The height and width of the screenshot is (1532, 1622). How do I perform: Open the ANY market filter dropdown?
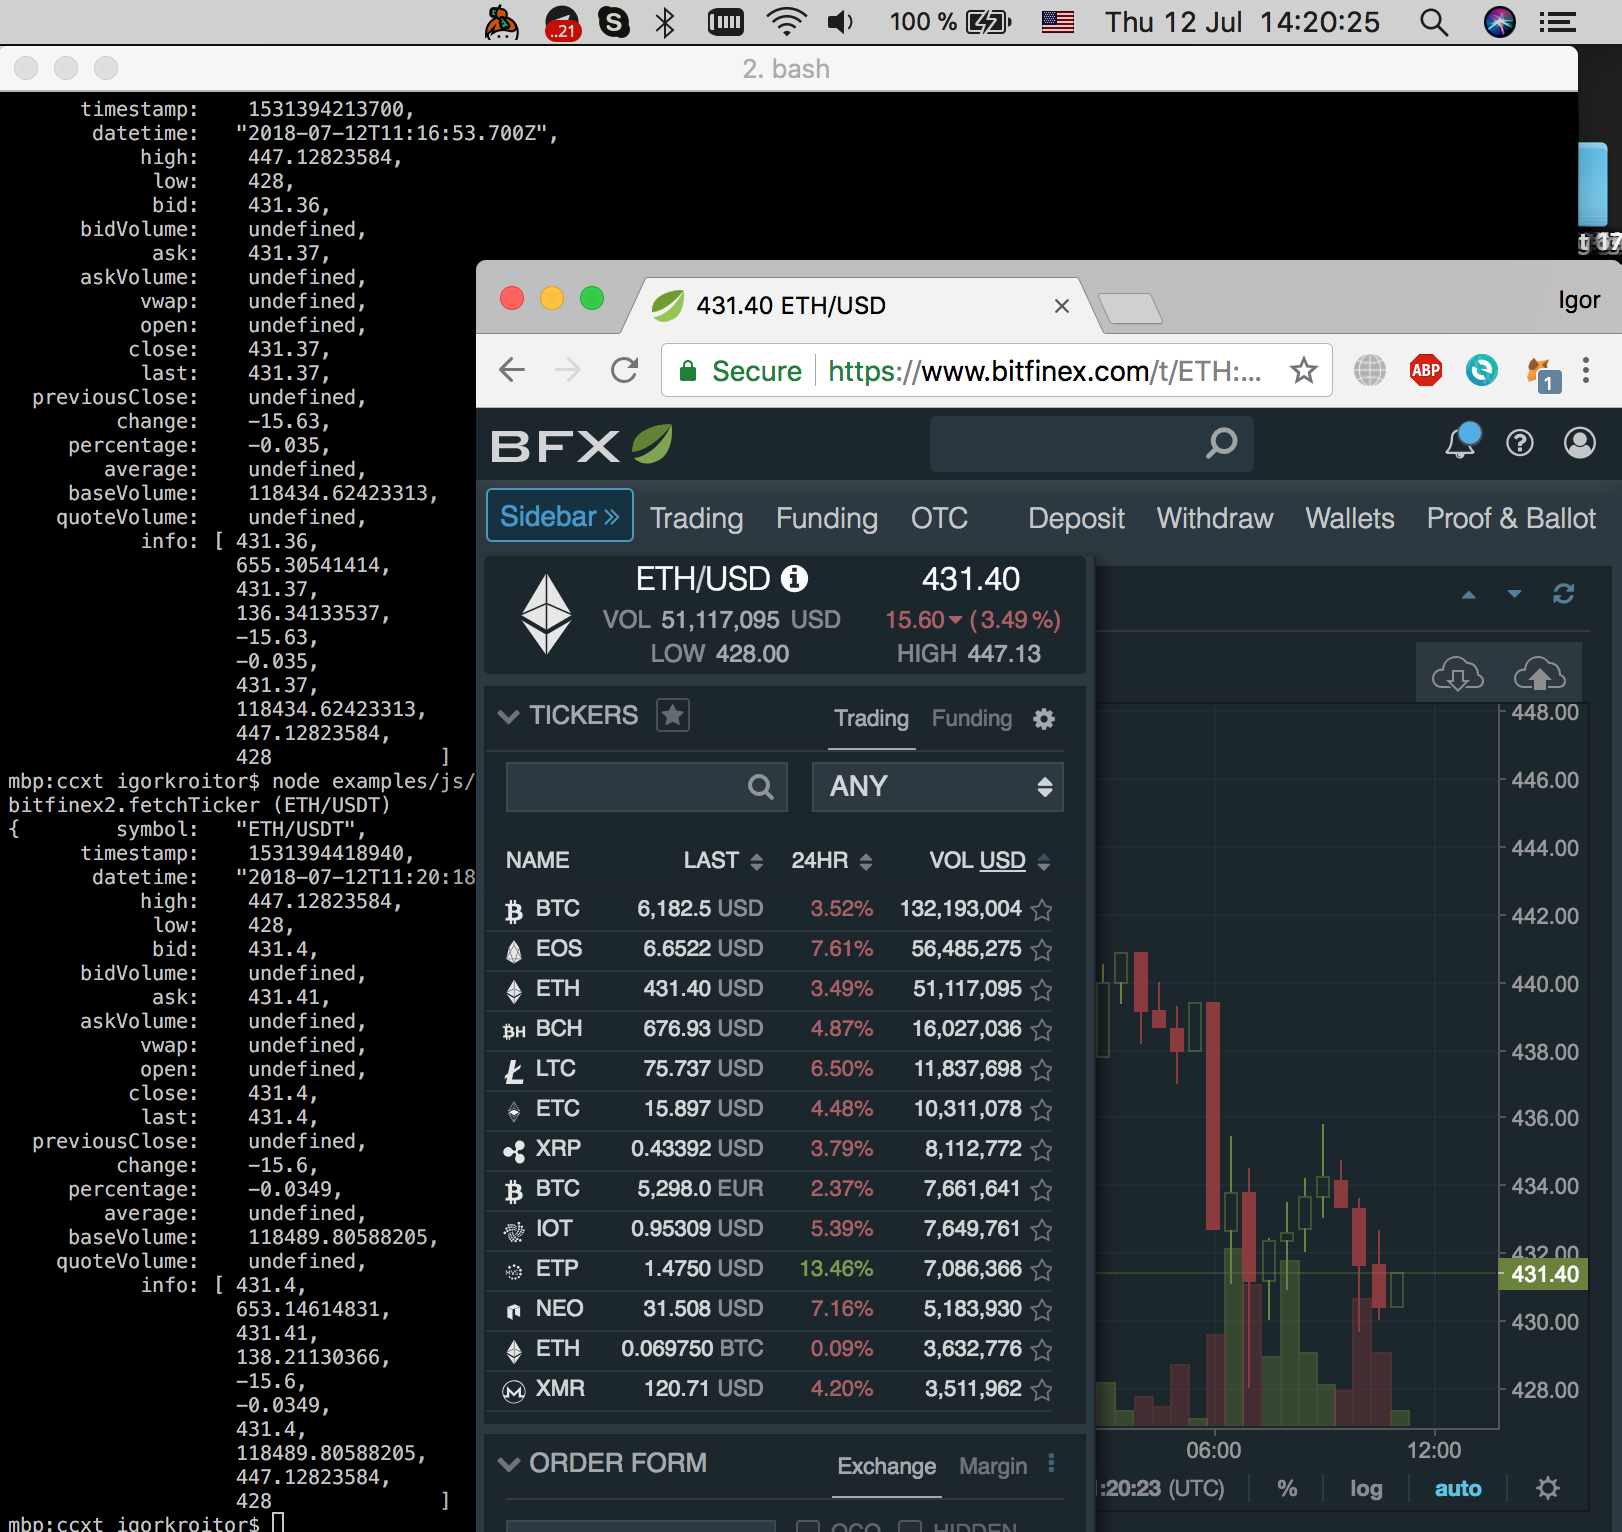(x=937, y=787)
